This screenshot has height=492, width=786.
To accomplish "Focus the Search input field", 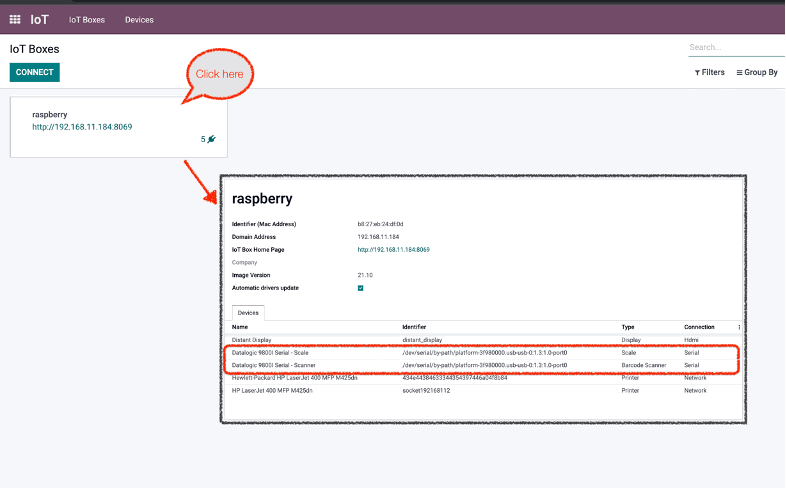I will (x=735, y=47).
